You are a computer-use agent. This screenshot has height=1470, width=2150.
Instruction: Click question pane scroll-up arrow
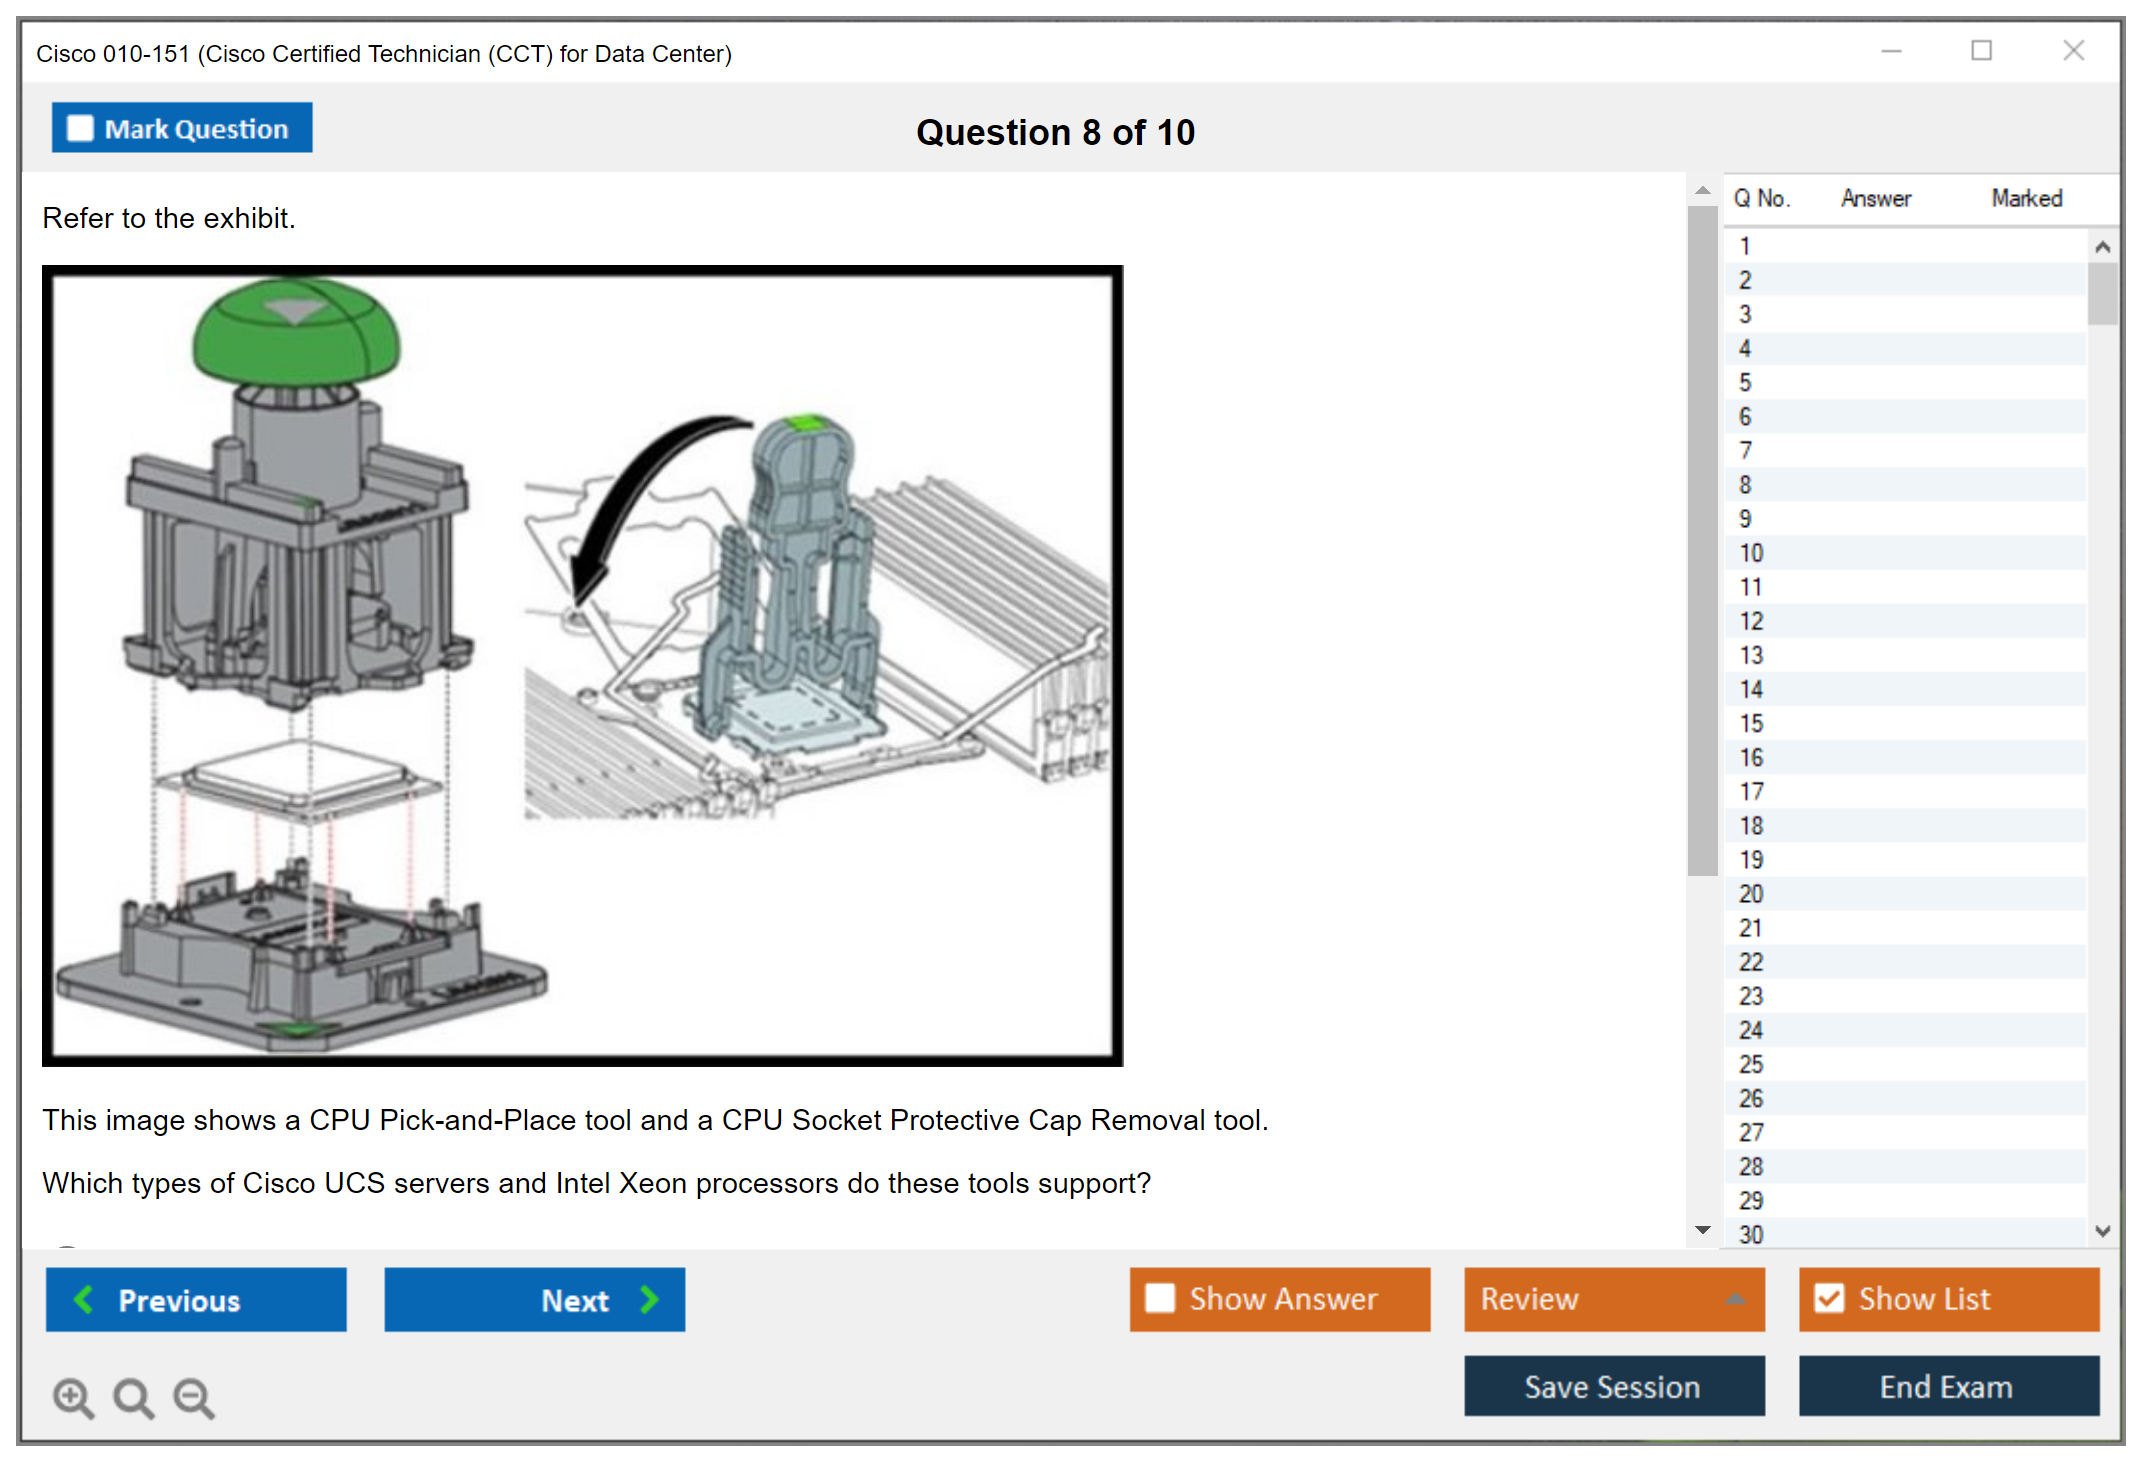pos(1703,190)
